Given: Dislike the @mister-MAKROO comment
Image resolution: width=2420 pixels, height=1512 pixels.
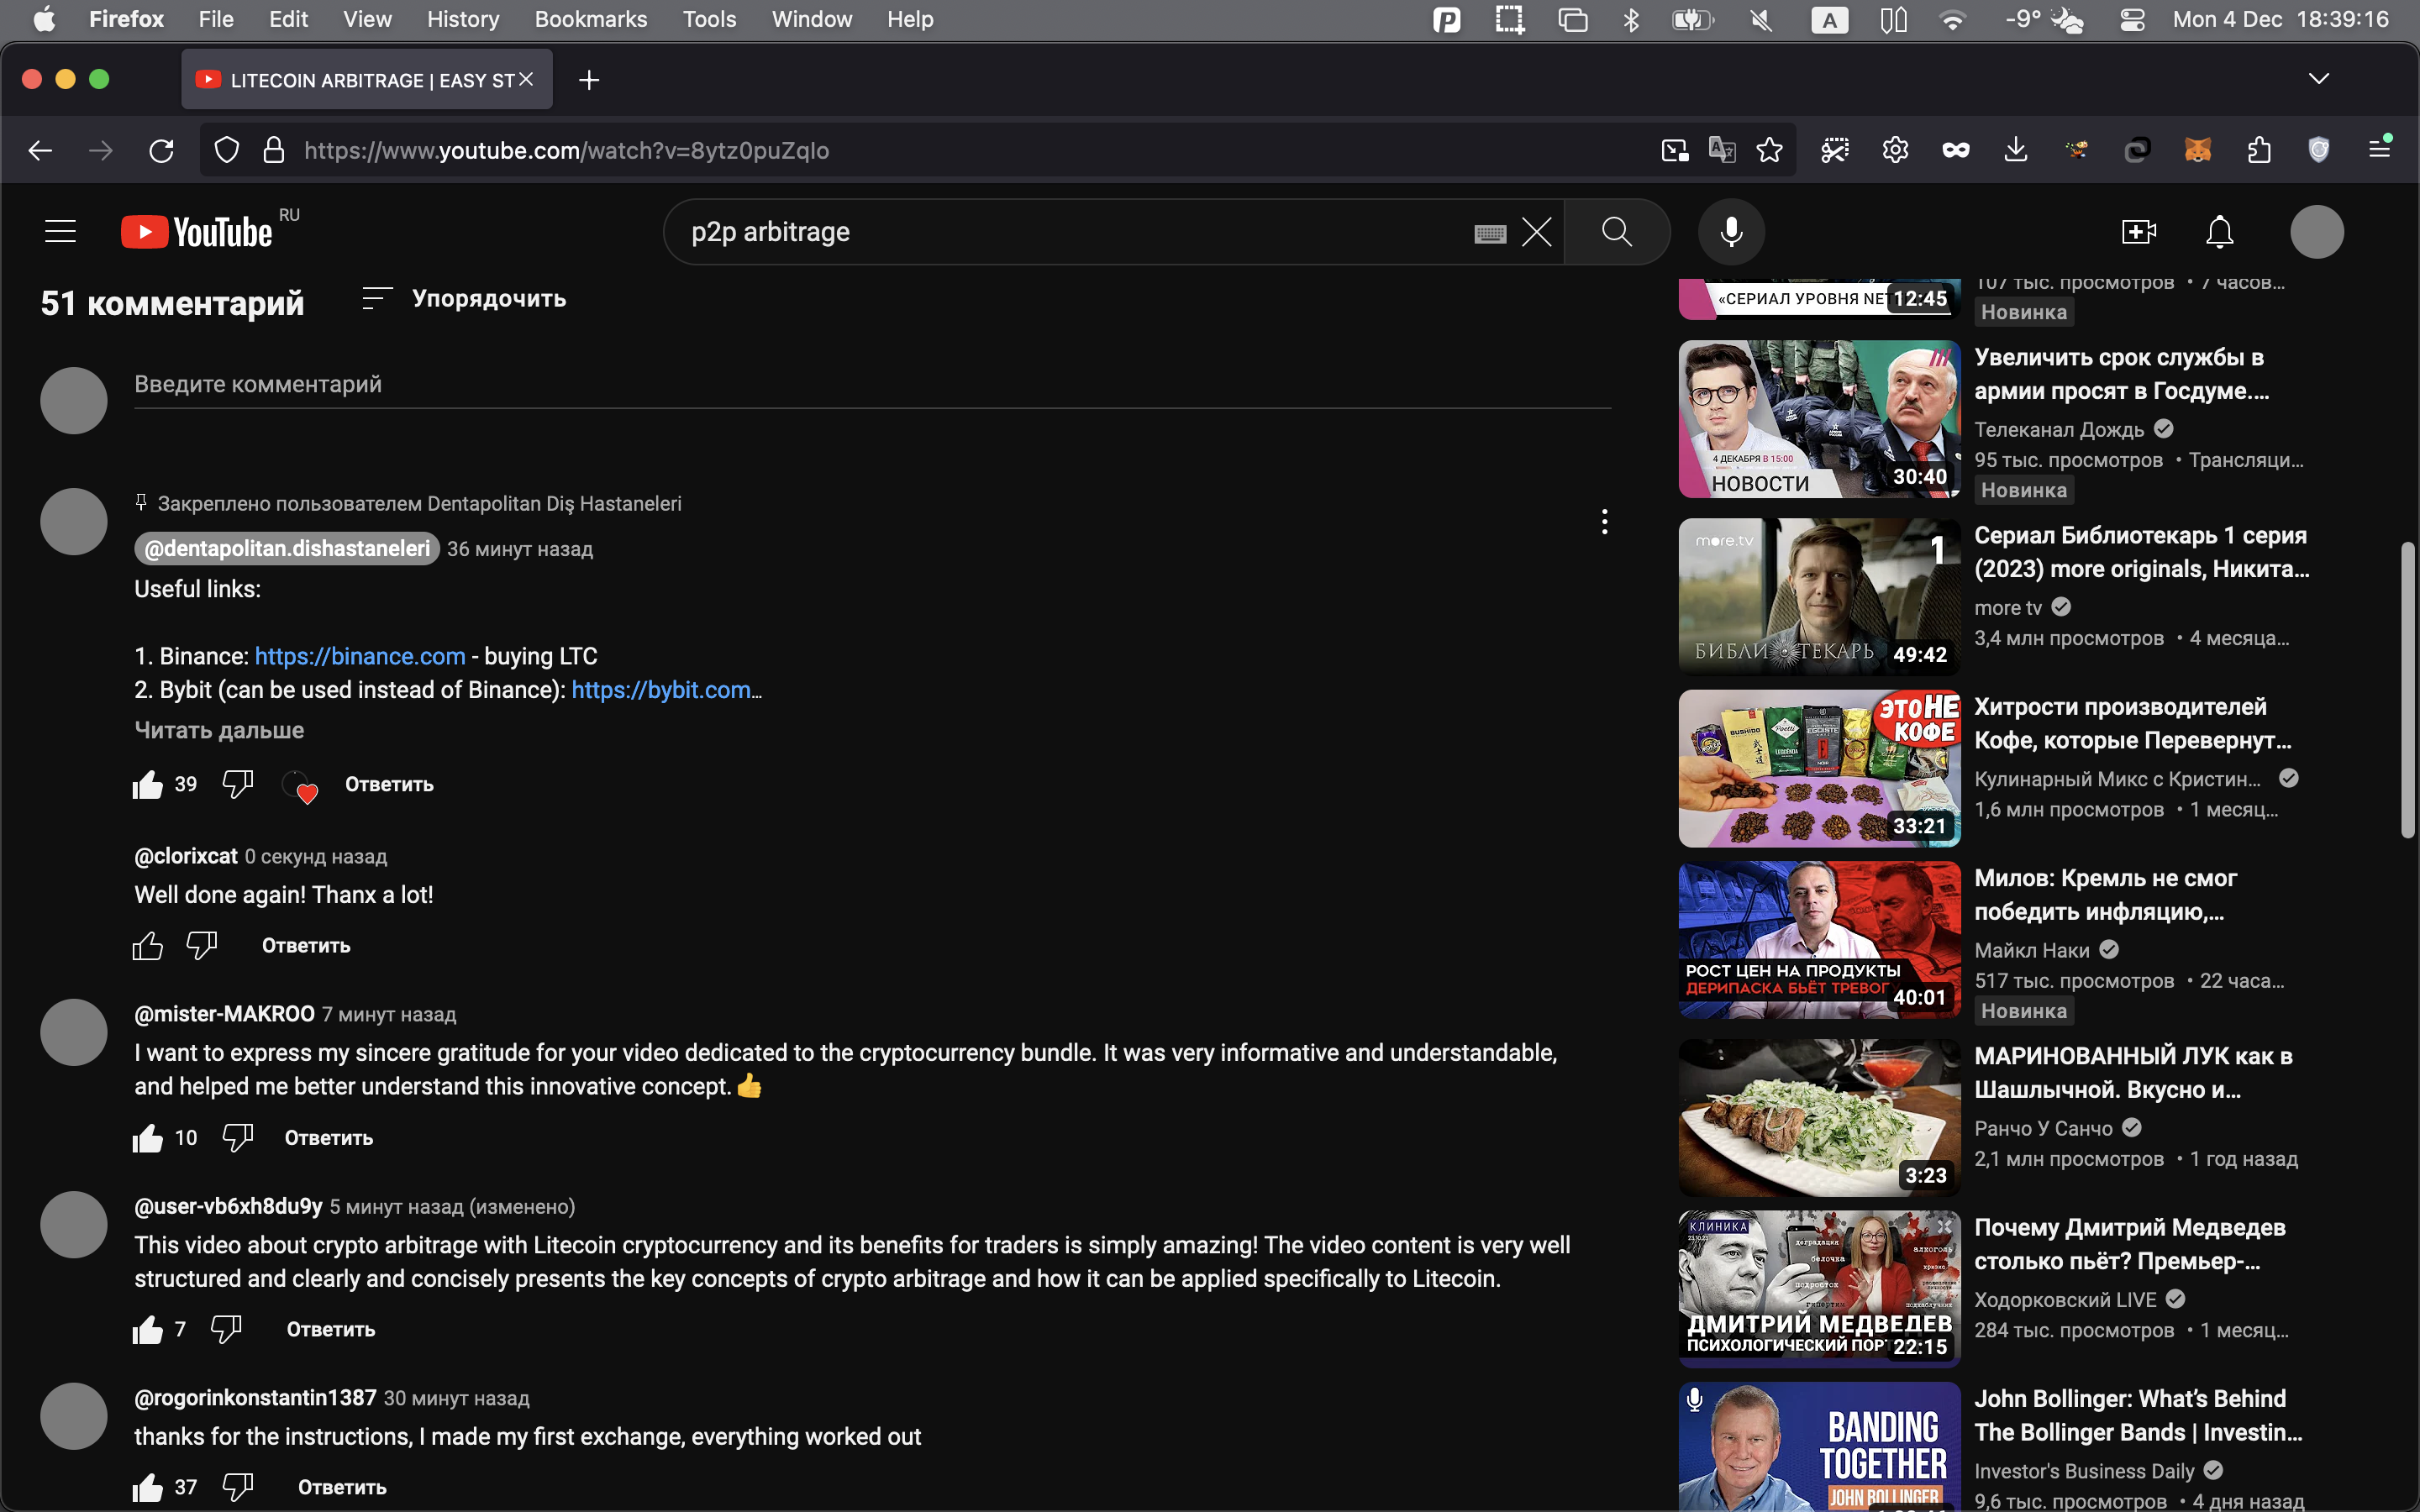Looking at the screenshot, I should pos(238,1137).
